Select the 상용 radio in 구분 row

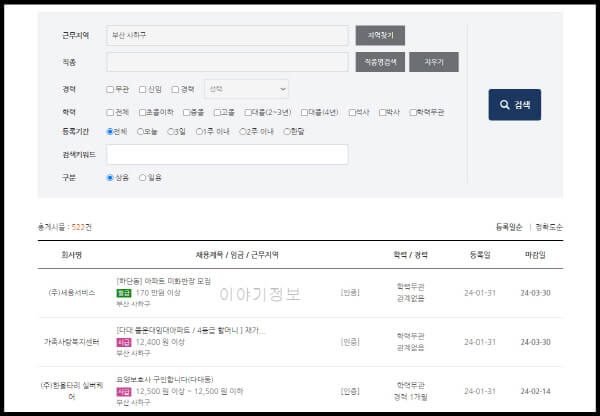[110, 178]
